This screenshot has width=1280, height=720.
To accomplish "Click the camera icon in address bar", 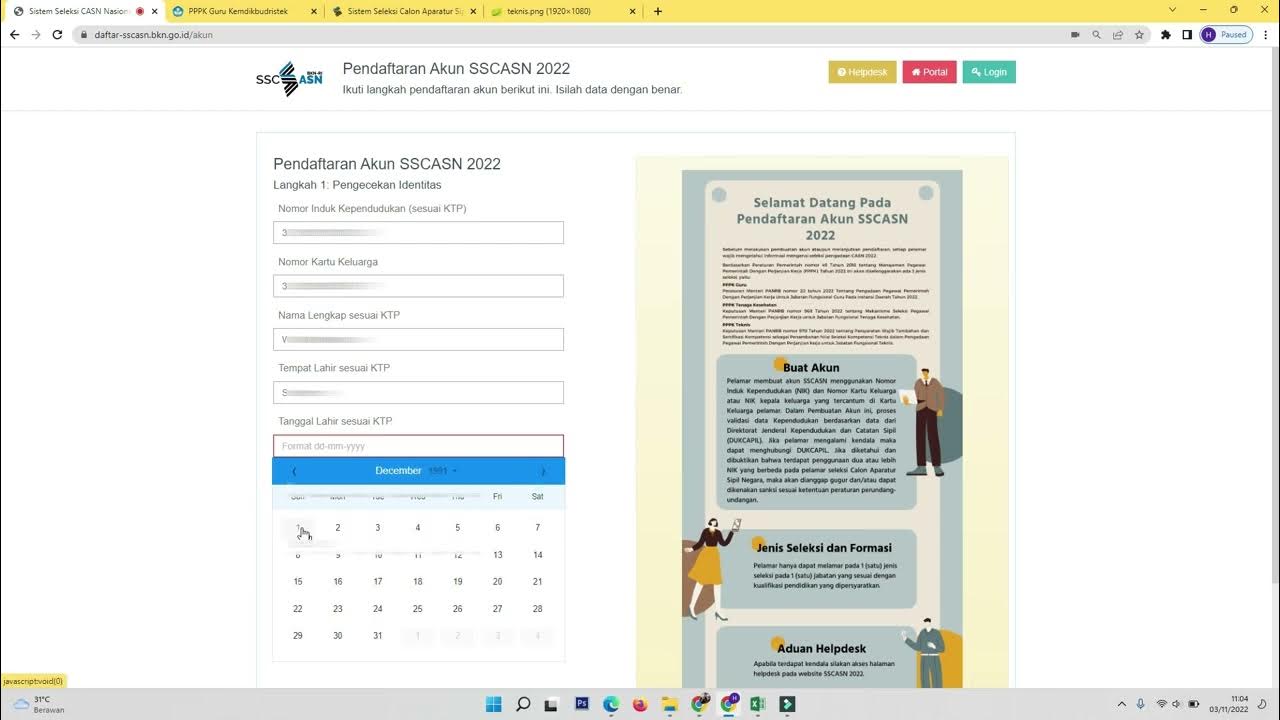I will coord(1075,34).
